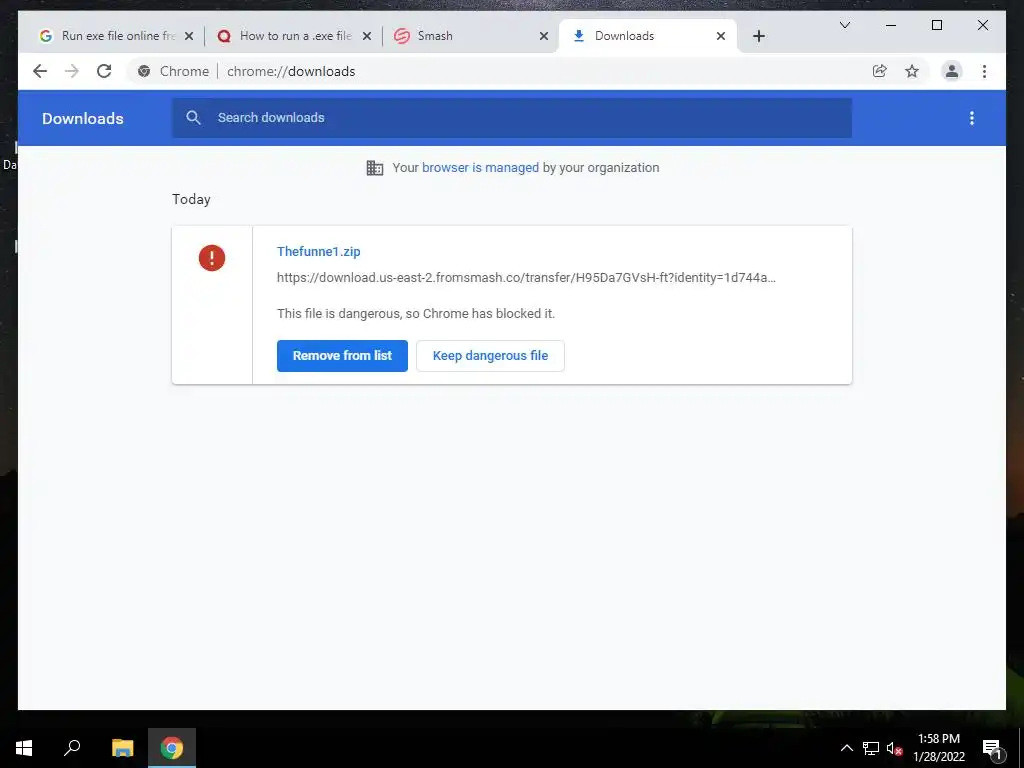Bookmark this tab with the star icon
The image size is (1024, 768).
(912, 71)
